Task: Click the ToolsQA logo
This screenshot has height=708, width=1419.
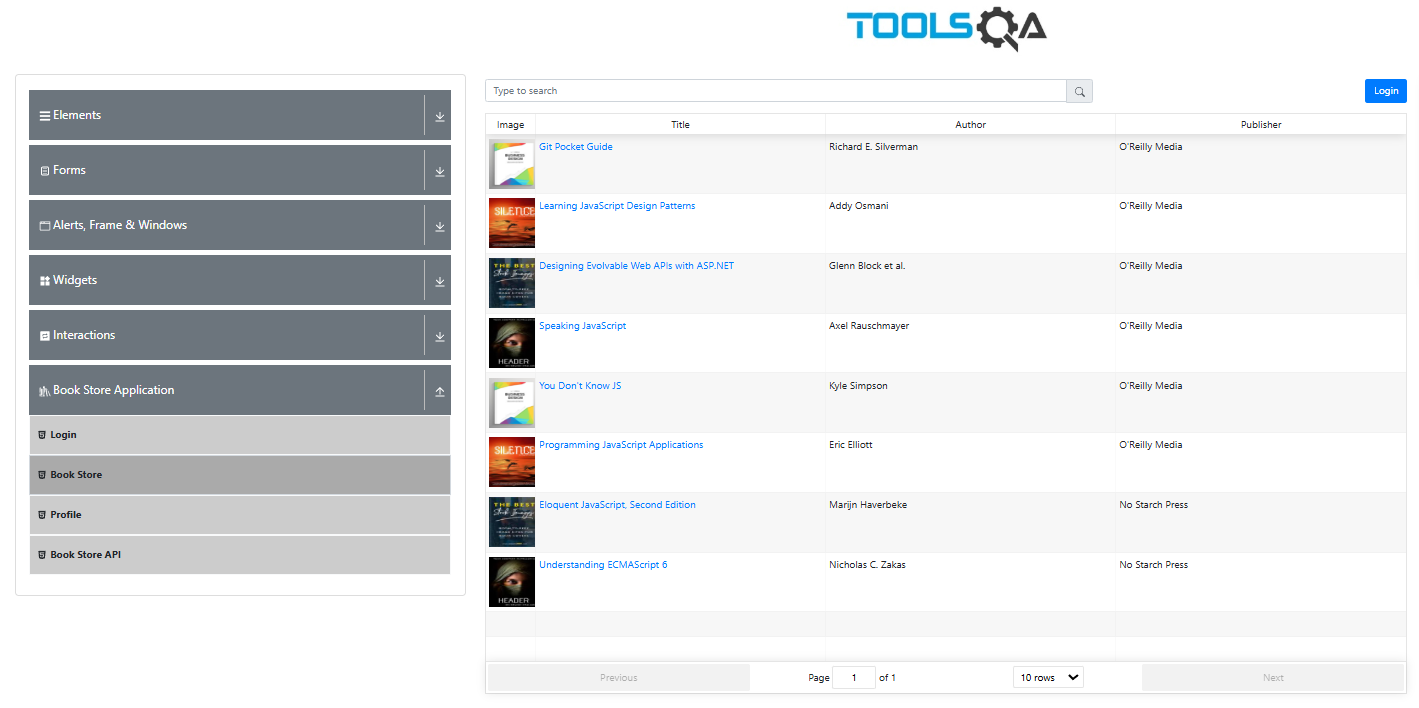Action: click(x=946, y=27)
